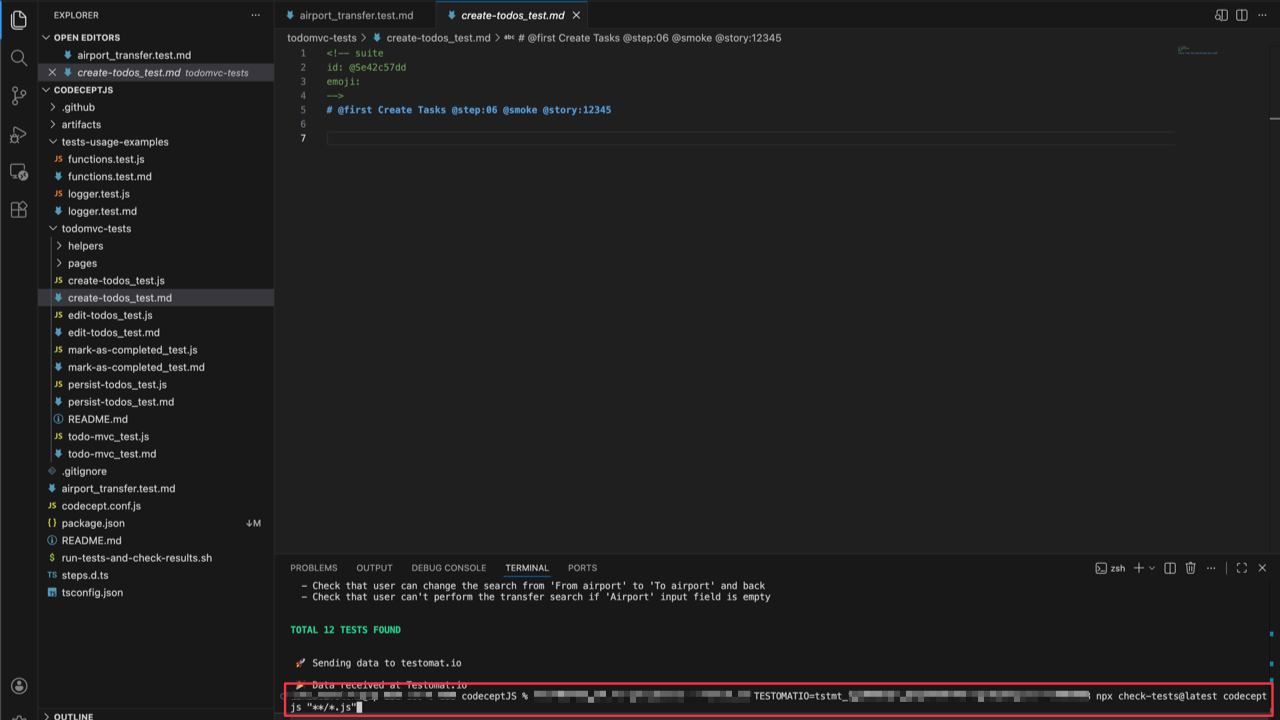
Task: Kill the terminal using the trash icon
Action: pos(1190,567)
